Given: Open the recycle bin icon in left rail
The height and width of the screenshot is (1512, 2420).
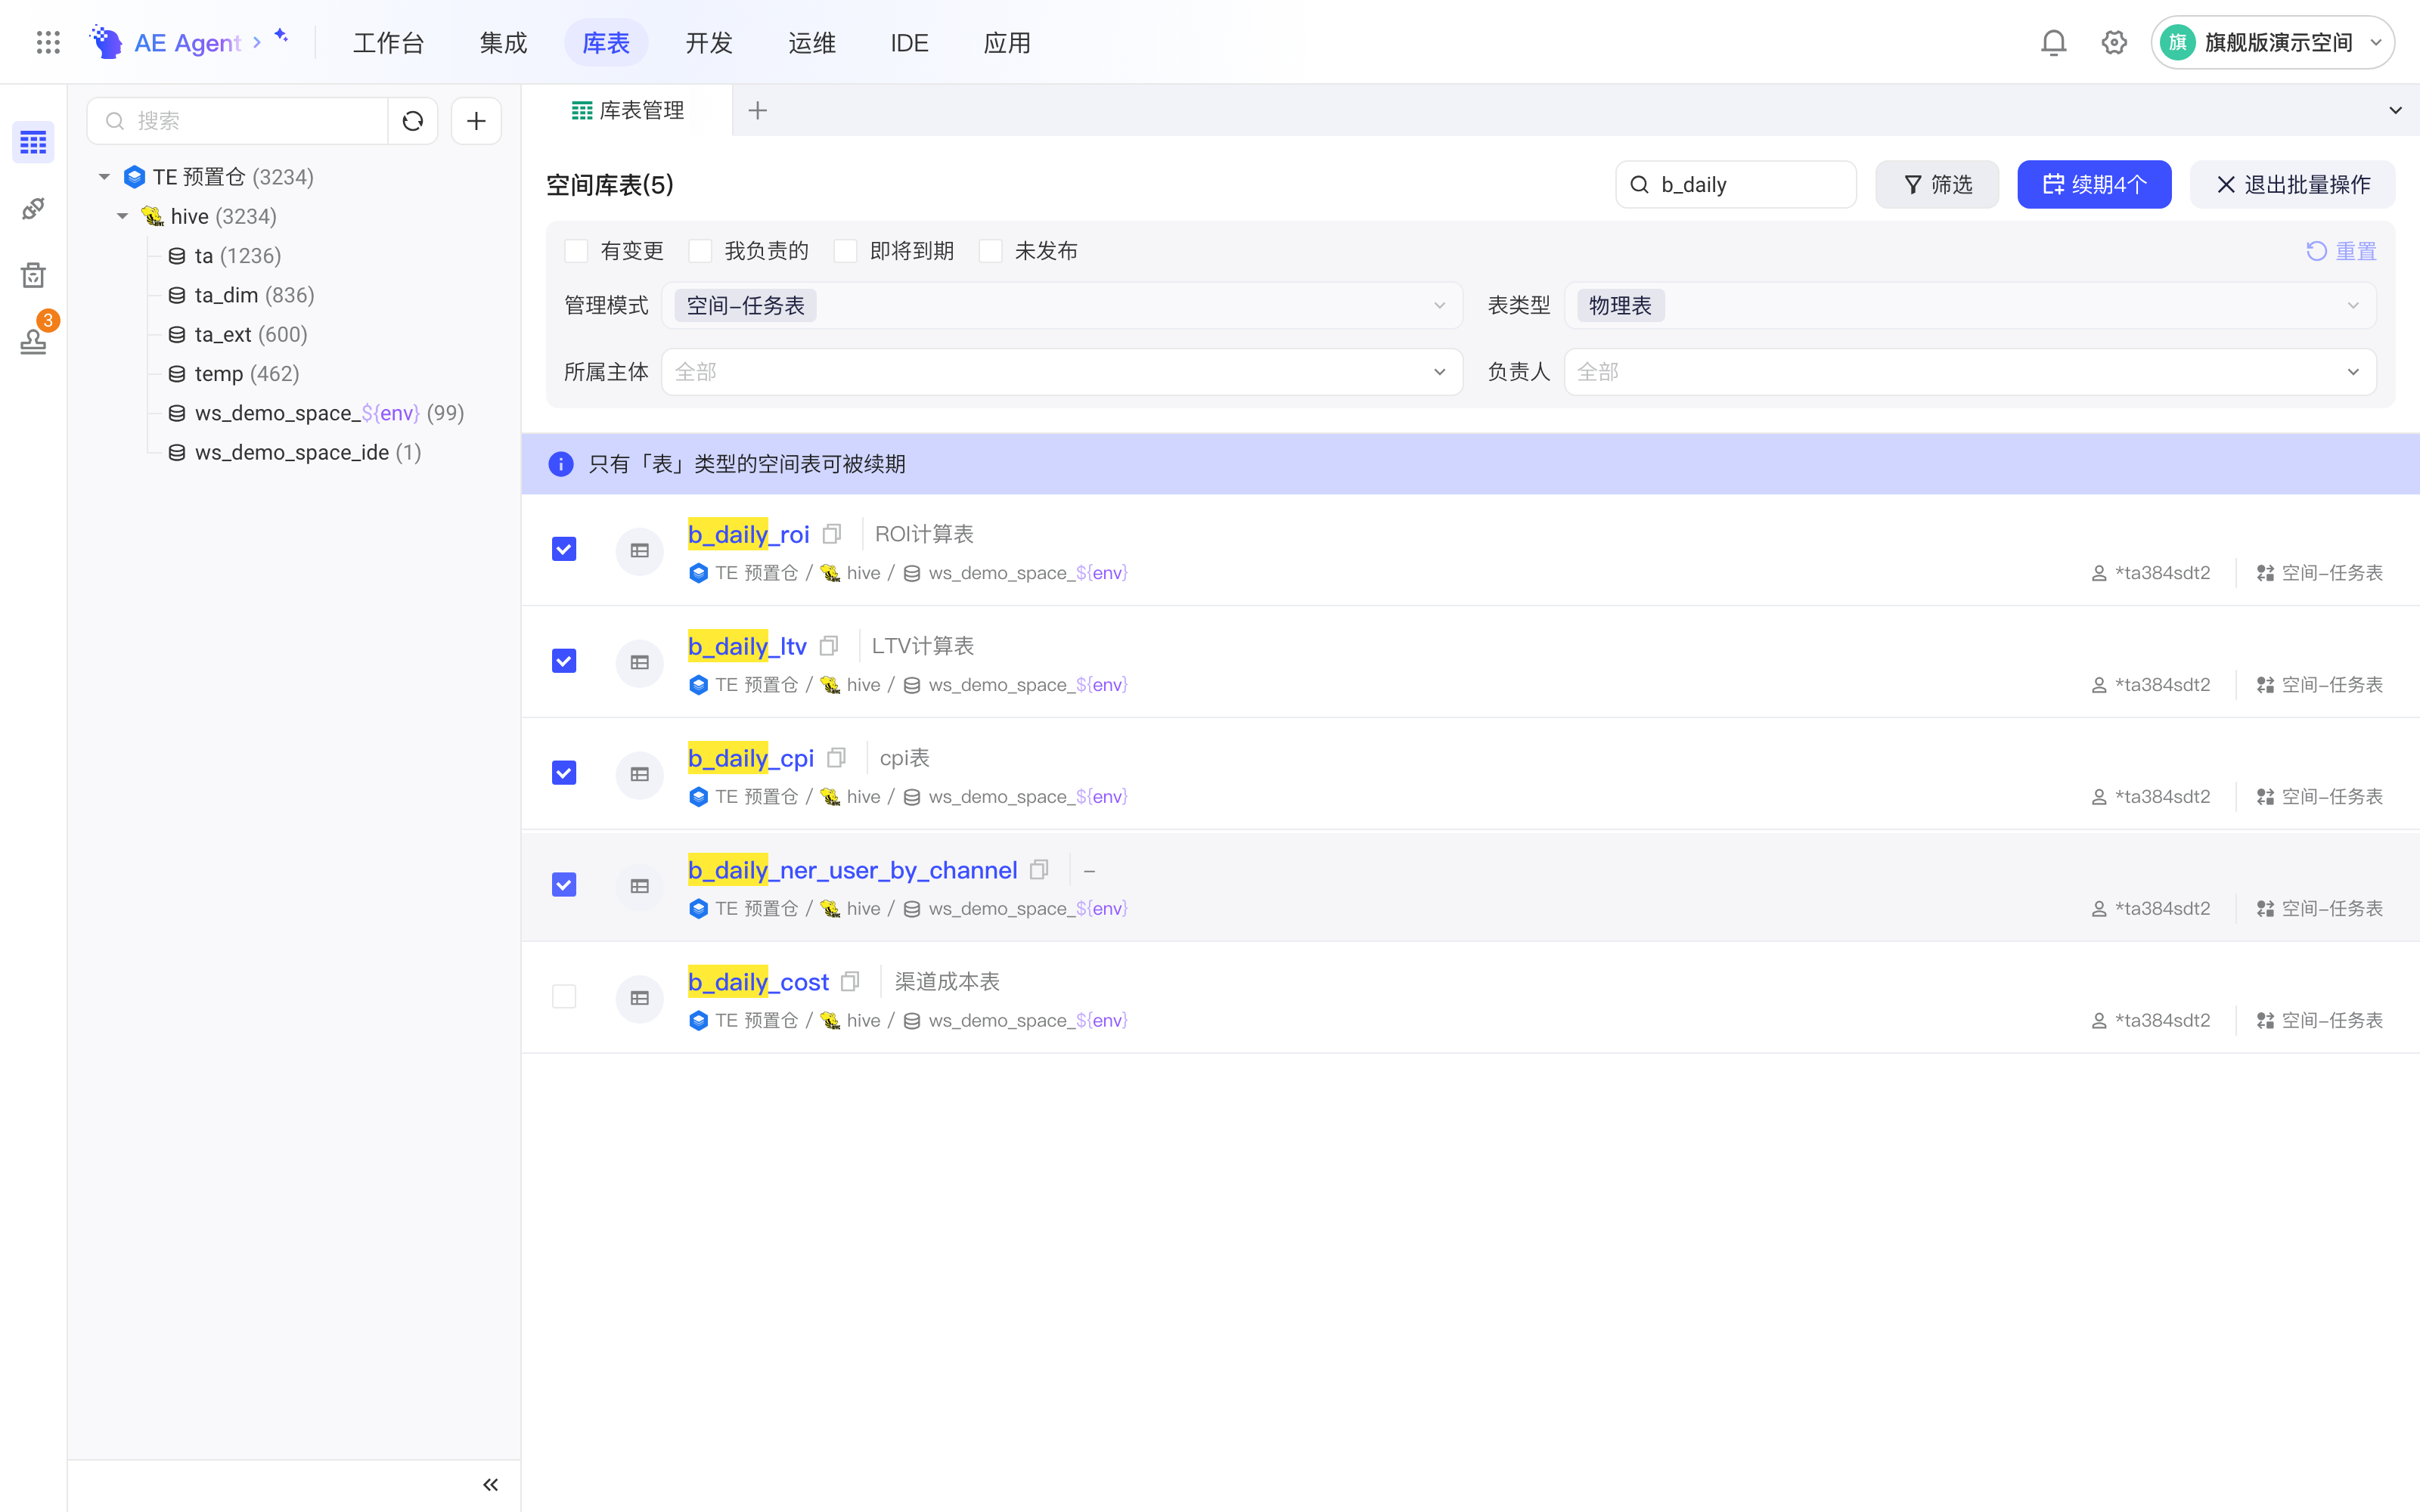Looking at the screenshot, I should click(33, 274).
